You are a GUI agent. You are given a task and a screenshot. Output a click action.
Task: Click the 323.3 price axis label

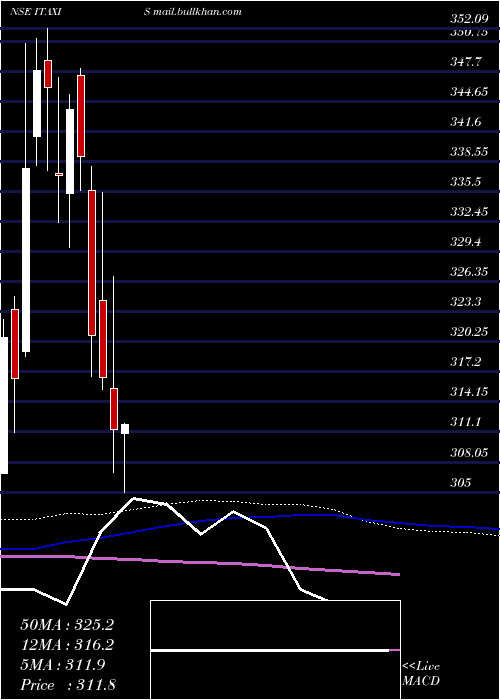466,302
